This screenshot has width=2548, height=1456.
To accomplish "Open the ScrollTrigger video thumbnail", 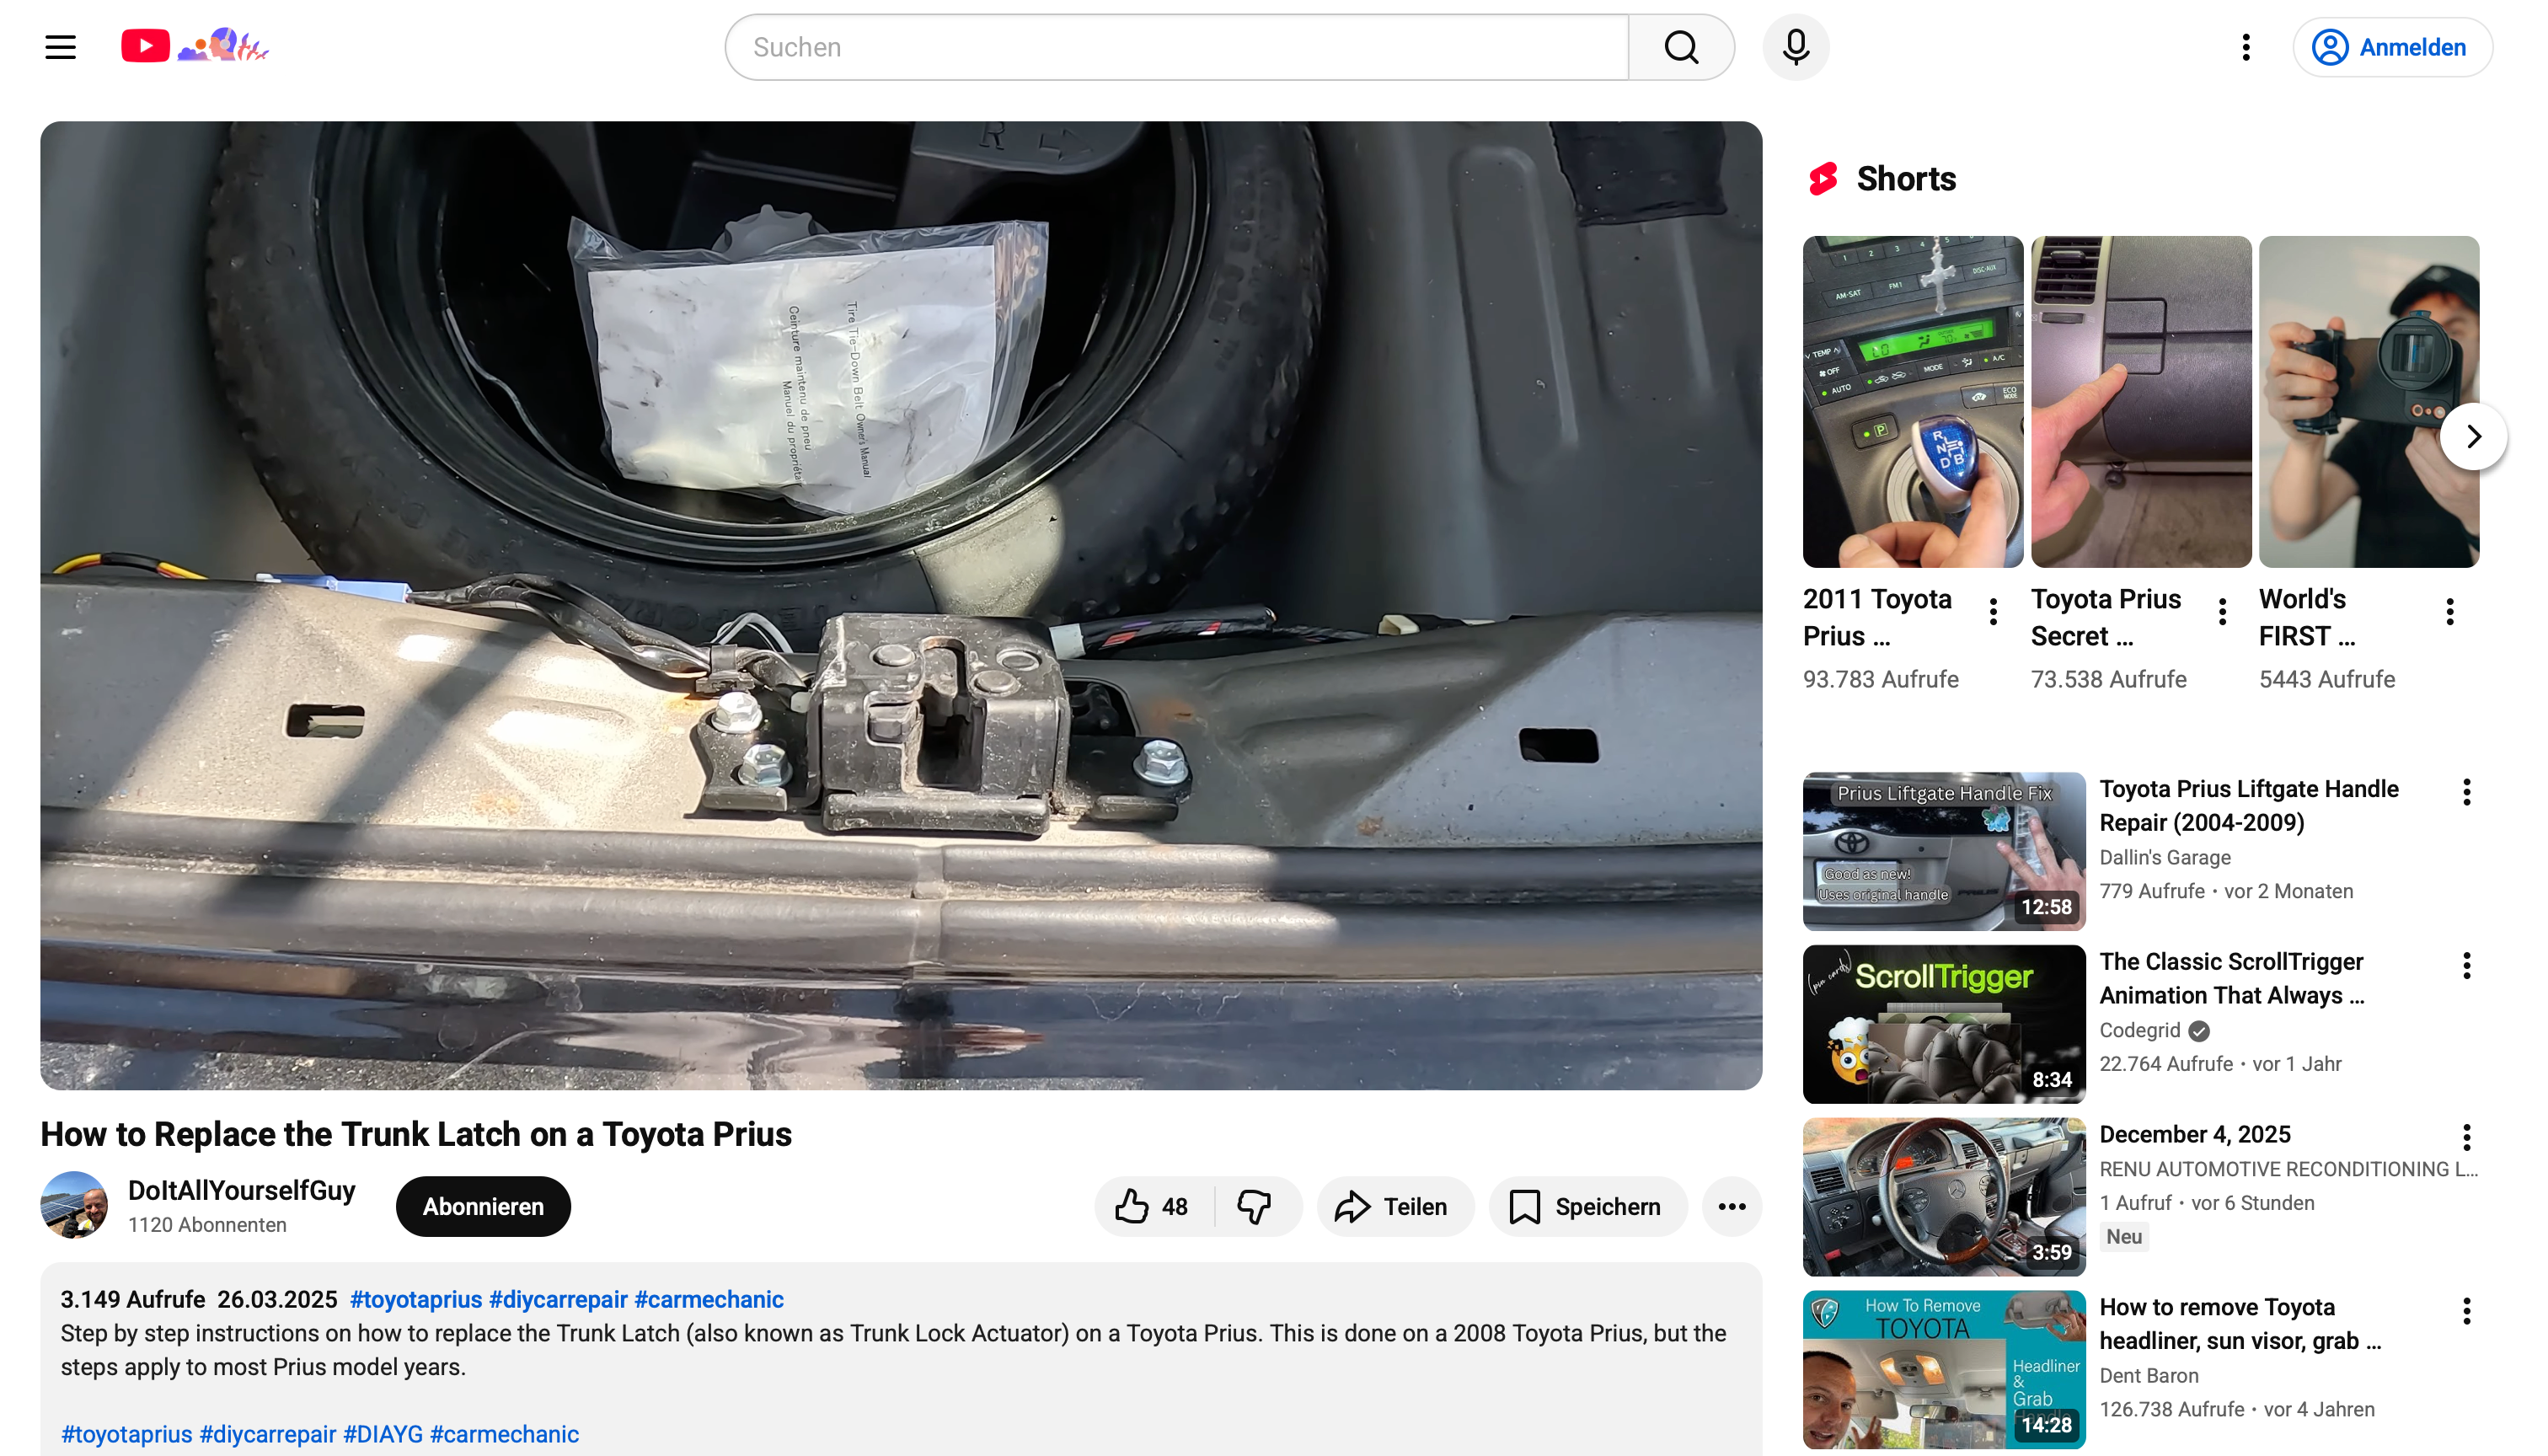I will click(x=1943, y=1023).
